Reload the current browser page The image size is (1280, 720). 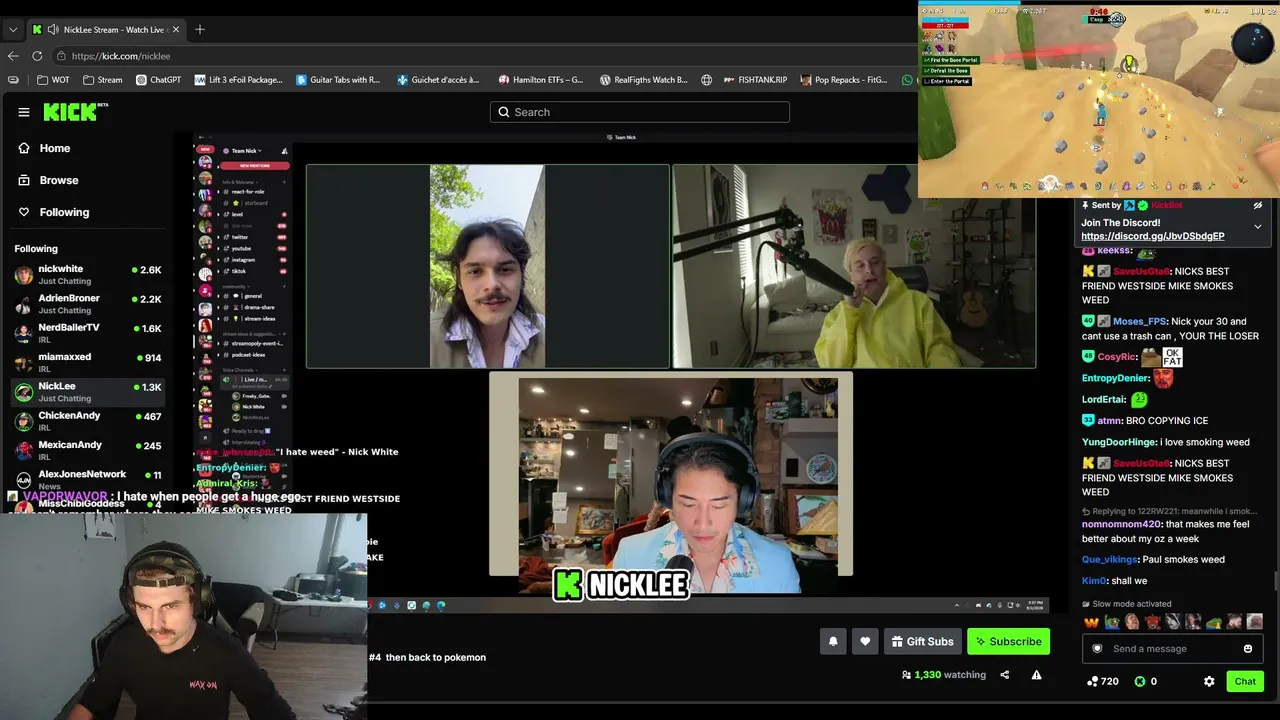pyautogui.click(x=37, y=56)
